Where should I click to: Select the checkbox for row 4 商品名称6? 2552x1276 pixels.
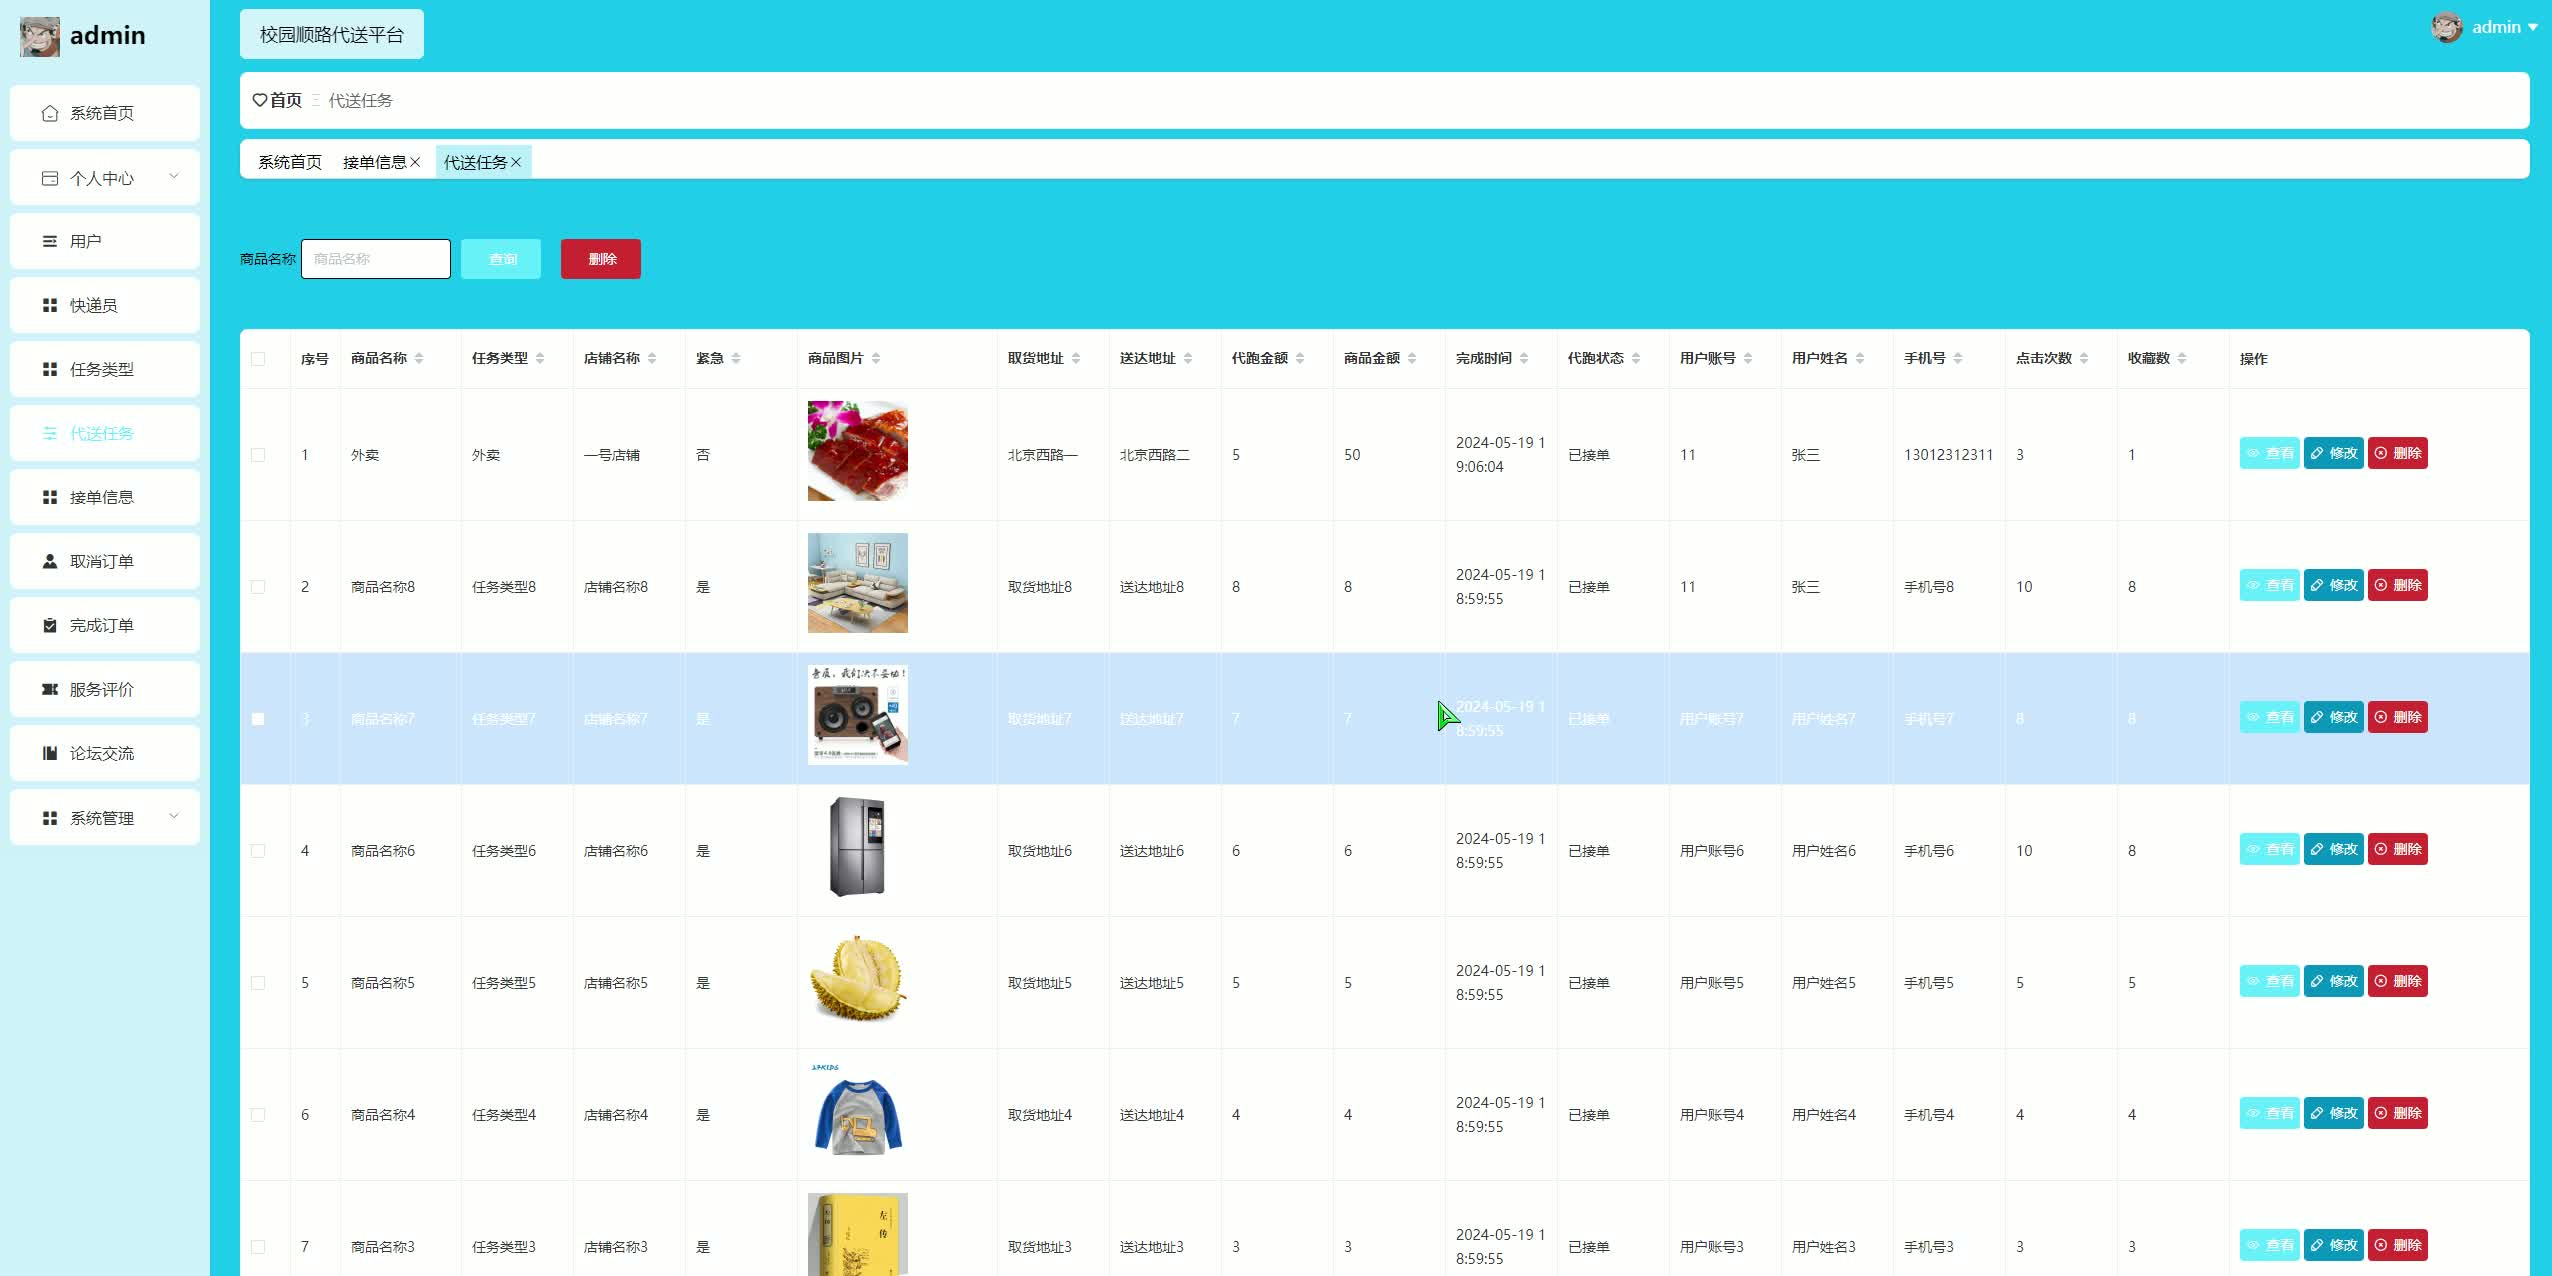258,851
